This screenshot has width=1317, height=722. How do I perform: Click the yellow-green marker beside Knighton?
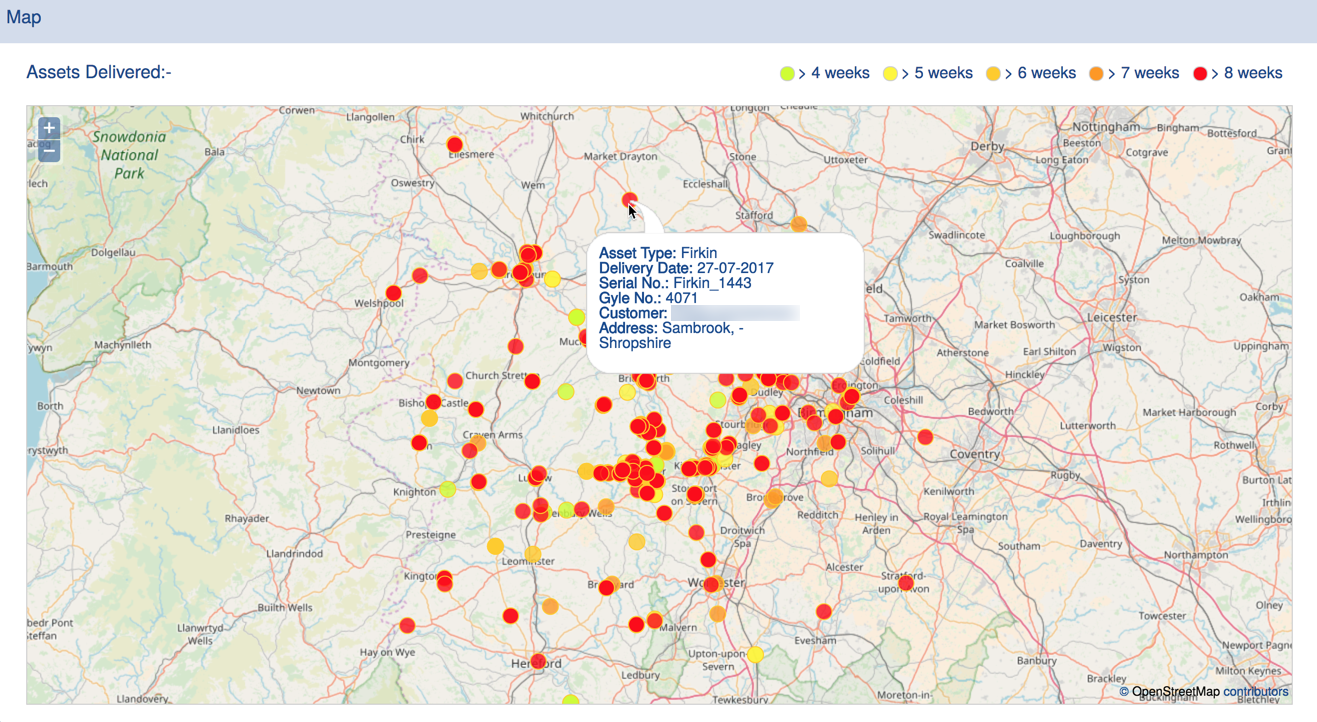[448, 489]
